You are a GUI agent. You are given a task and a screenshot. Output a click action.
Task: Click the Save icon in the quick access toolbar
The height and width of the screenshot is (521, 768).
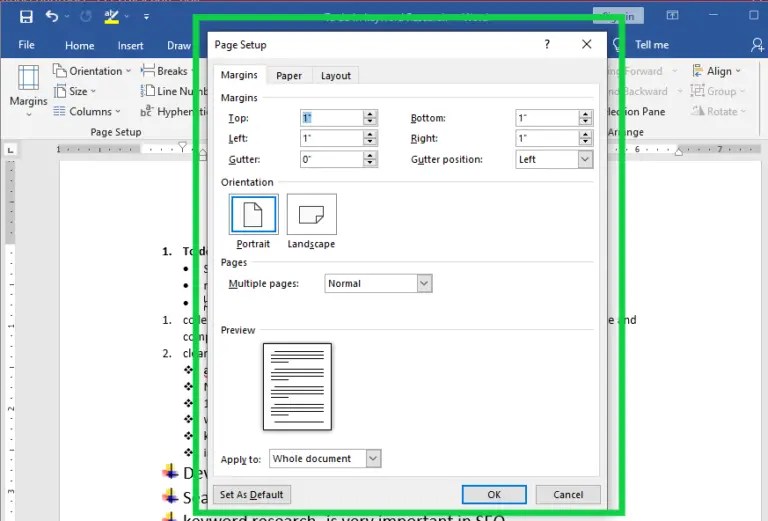pos(26,17)
